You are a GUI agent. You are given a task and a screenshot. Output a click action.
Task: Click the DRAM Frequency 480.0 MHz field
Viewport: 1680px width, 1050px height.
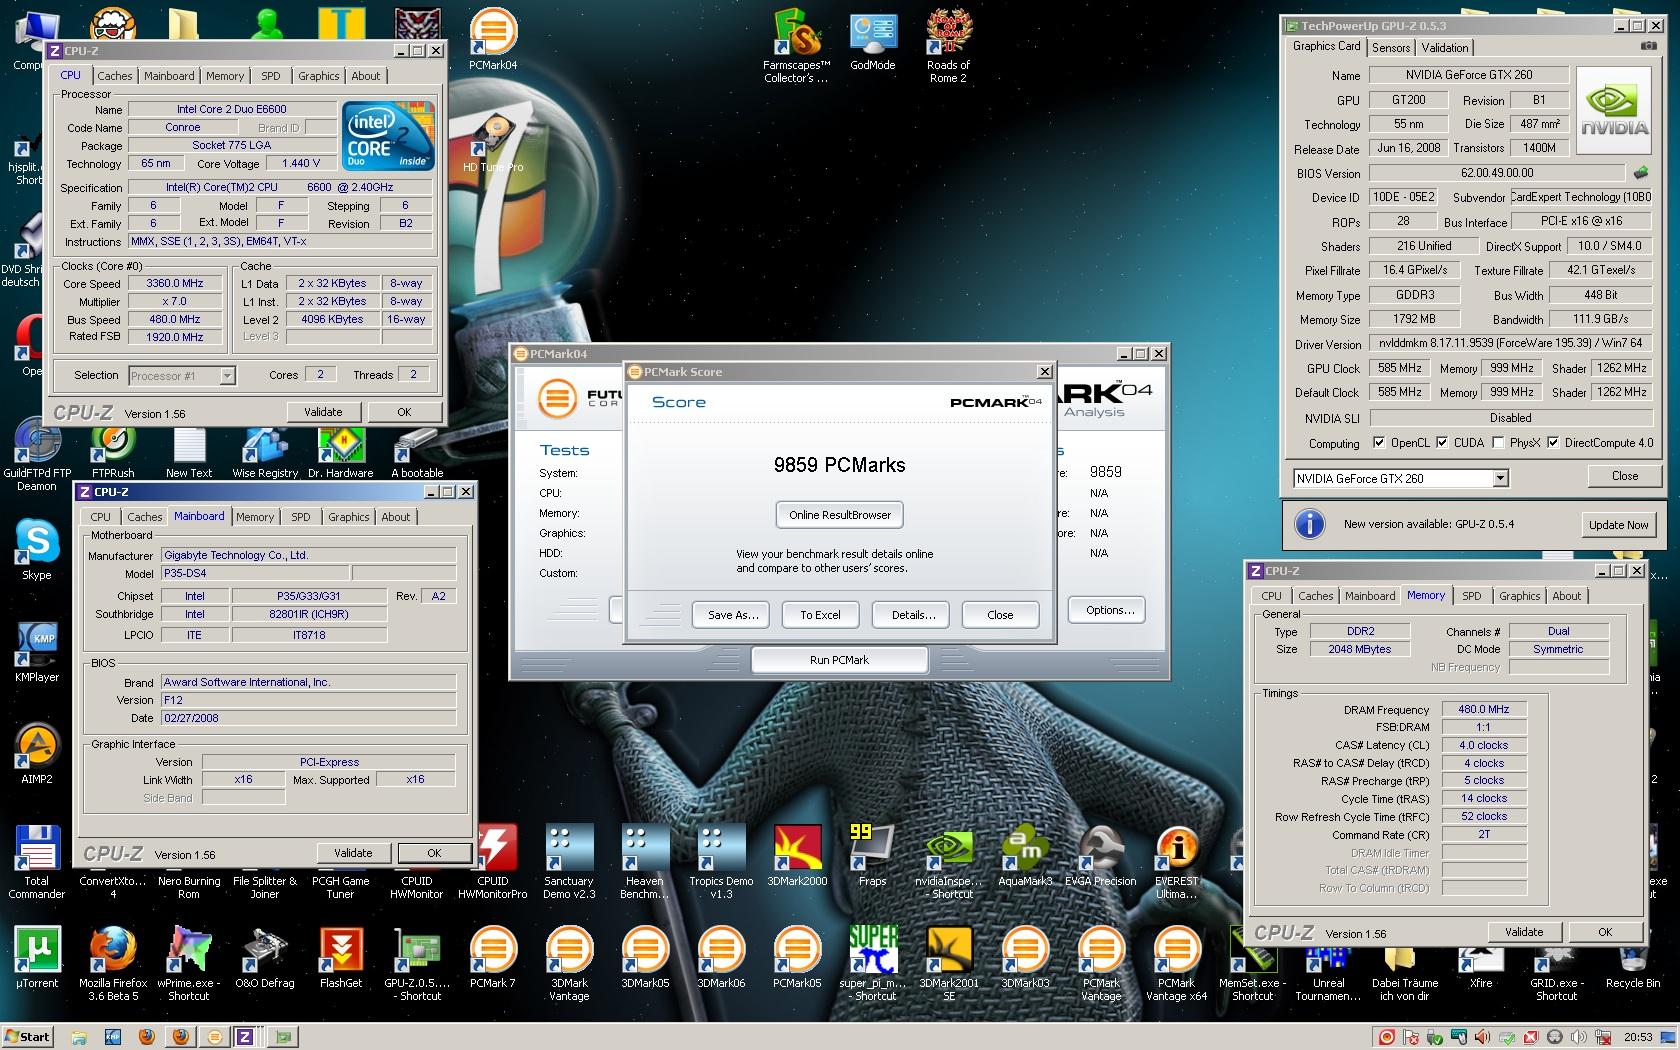1484,709
